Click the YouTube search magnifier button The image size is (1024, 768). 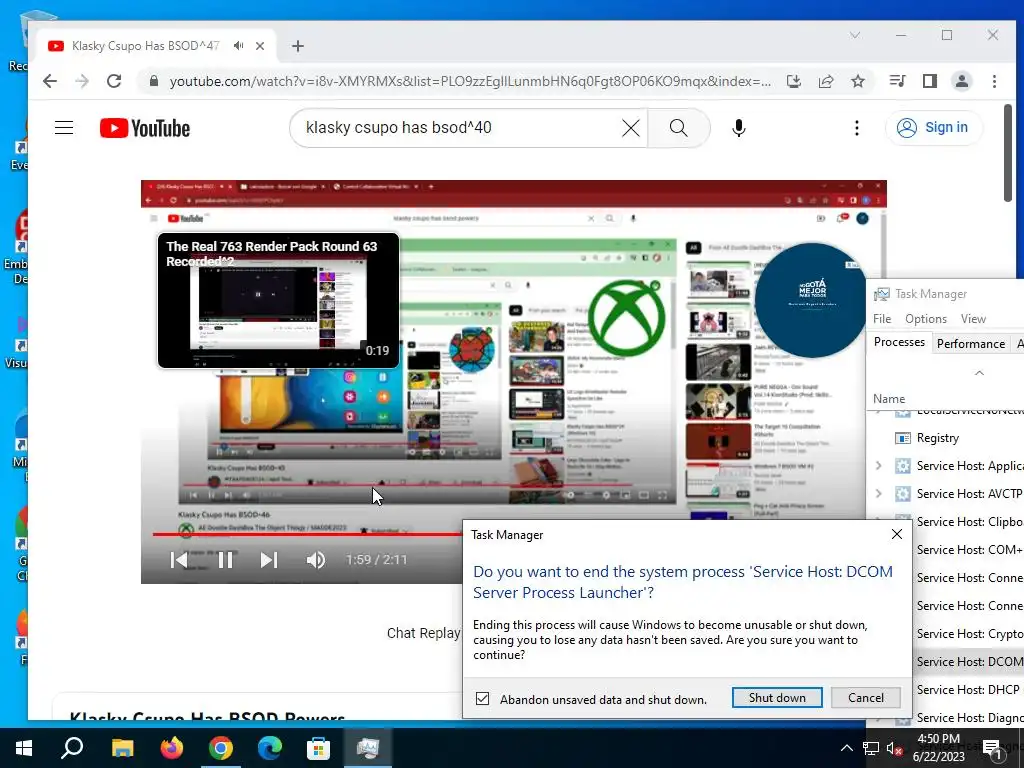(679, 127)
